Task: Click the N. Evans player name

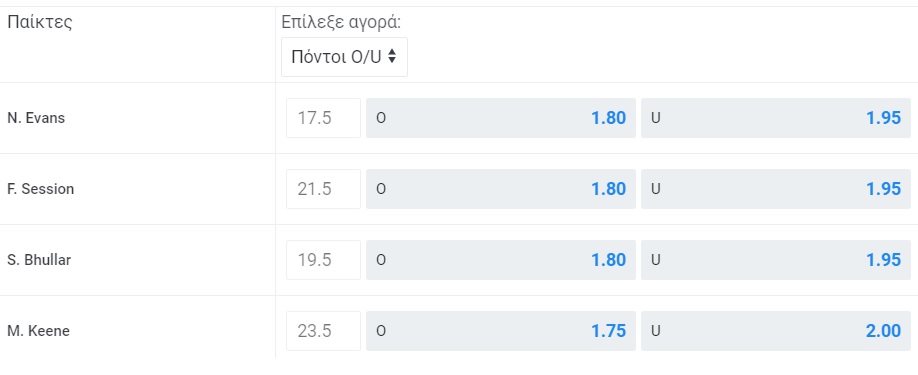Action: (36, 118)
